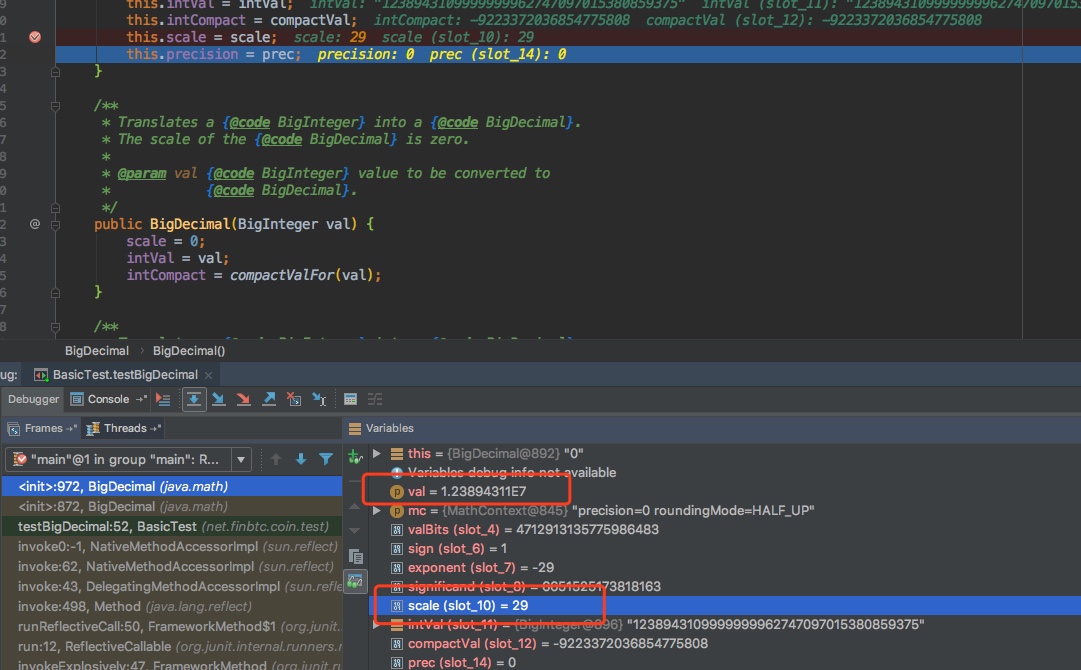
Task: Close the BasicTest.testBigDecimal debug tab
Action: tap(208, 376)
